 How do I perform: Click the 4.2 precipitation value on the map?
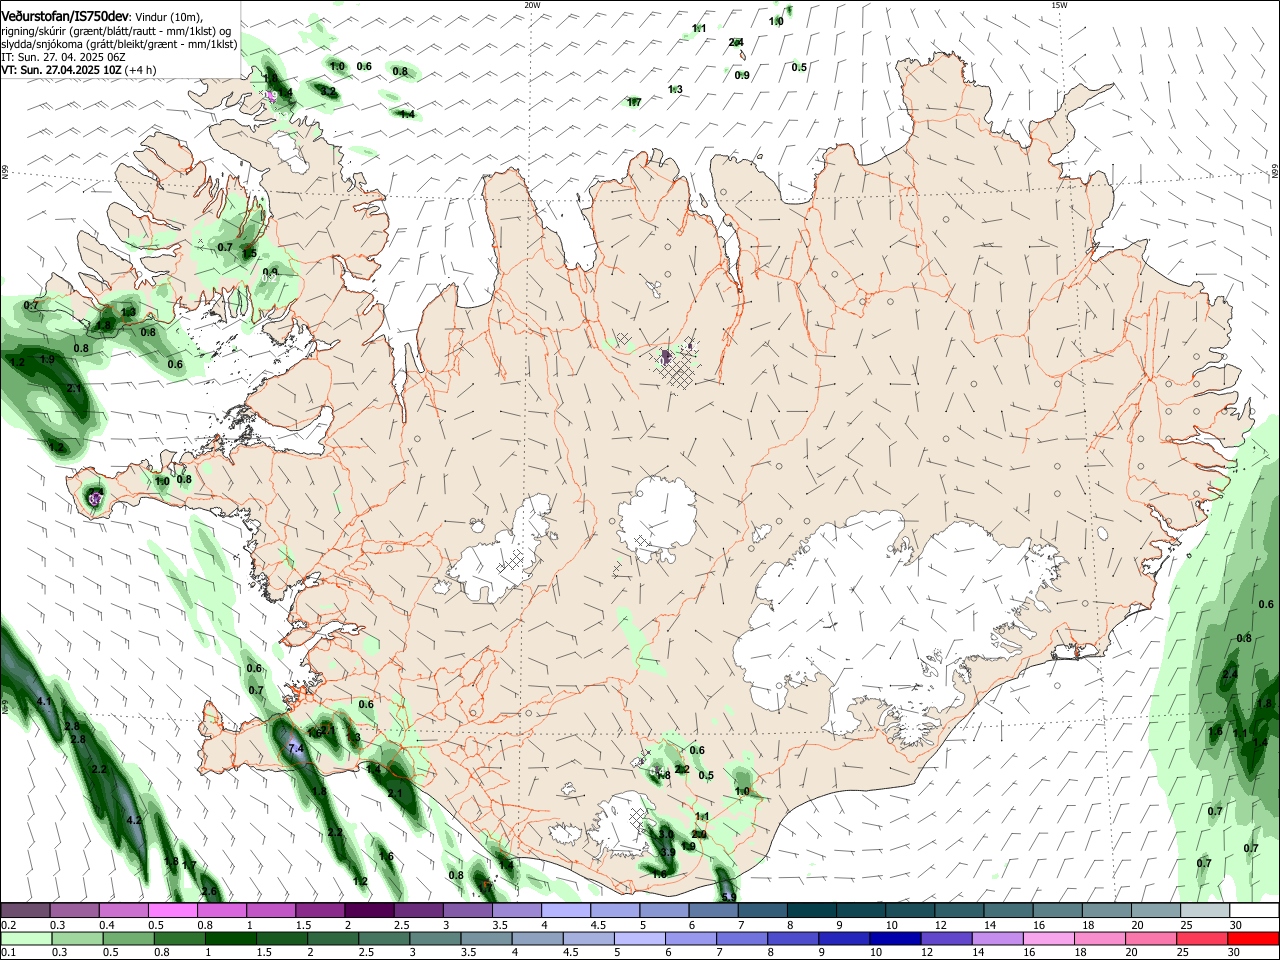pyautogui.click(x=134, y=820)
